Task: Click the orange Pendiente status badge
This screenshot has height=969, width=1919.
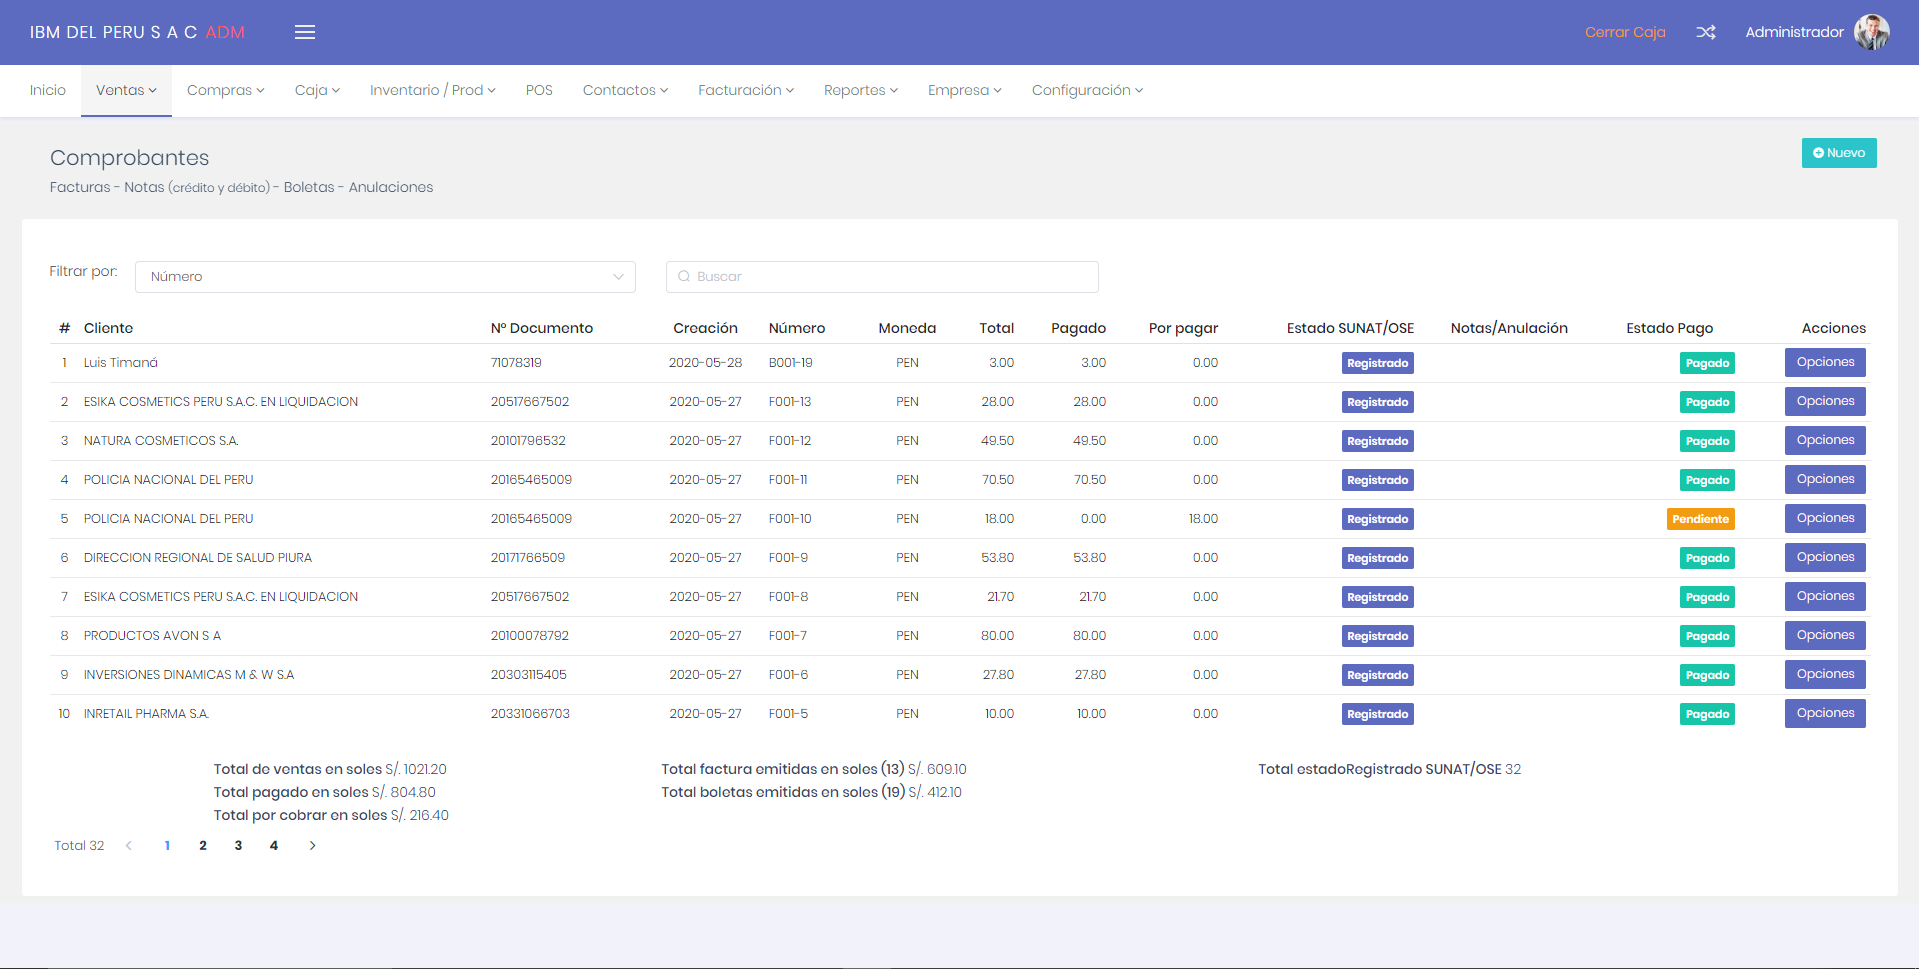Action: click(x=1700, y=519)
